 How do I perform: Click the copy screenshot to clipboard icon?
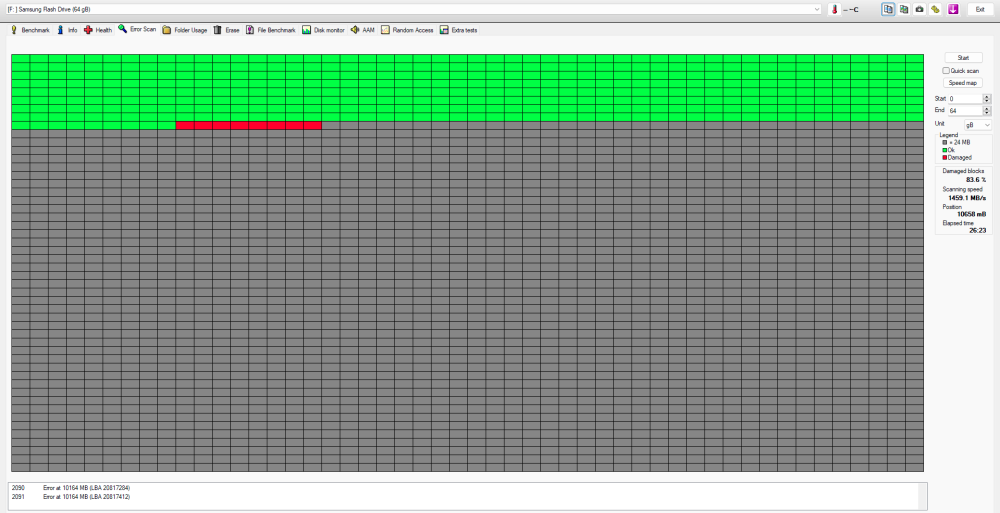(x=904, y=10)
